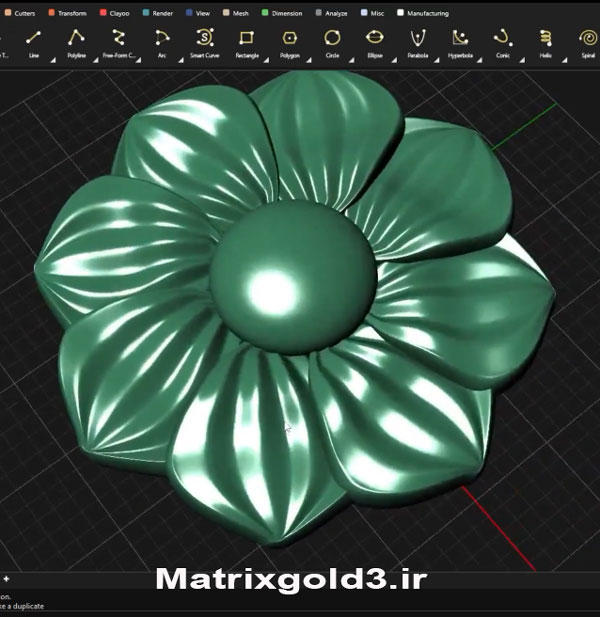Go to the View tab
Image resolution: width=600 pixels, height=617 pixels.
point(198,13)
